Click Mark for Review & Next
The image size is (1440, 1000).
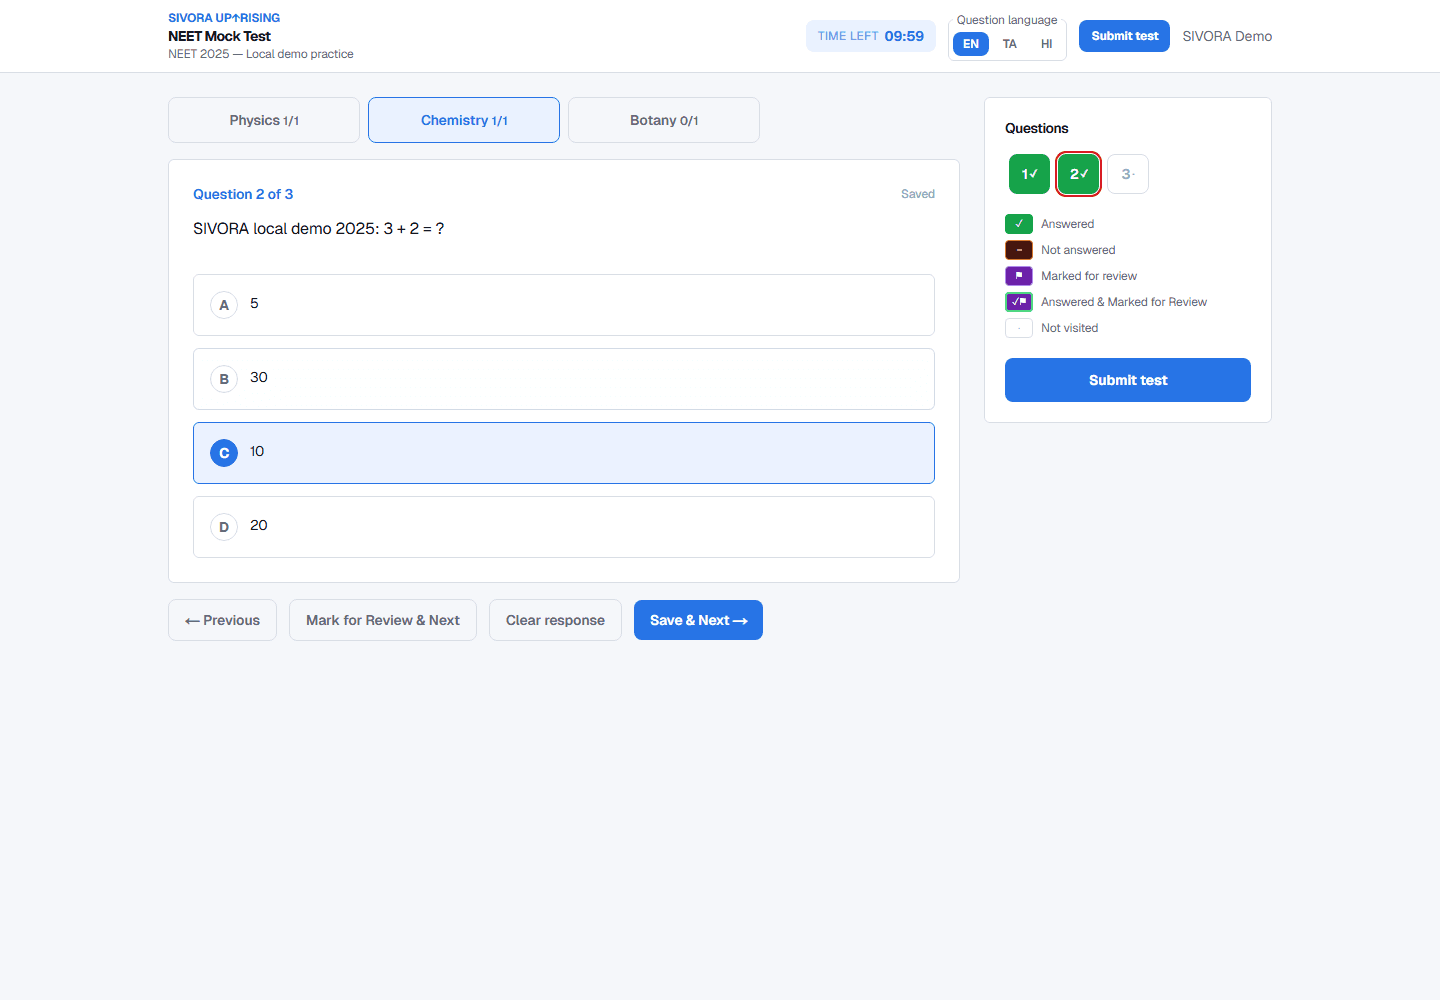(383, 620)
